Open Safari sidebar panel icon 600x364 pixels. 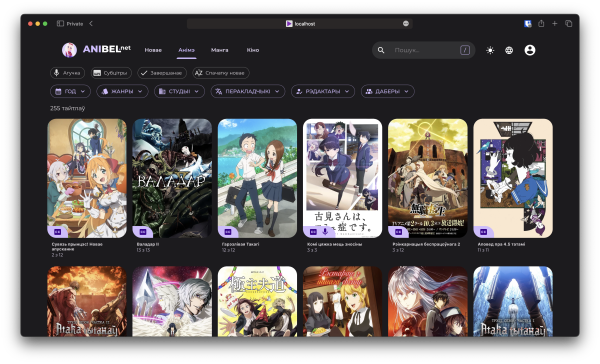click(x=60, y=24)
